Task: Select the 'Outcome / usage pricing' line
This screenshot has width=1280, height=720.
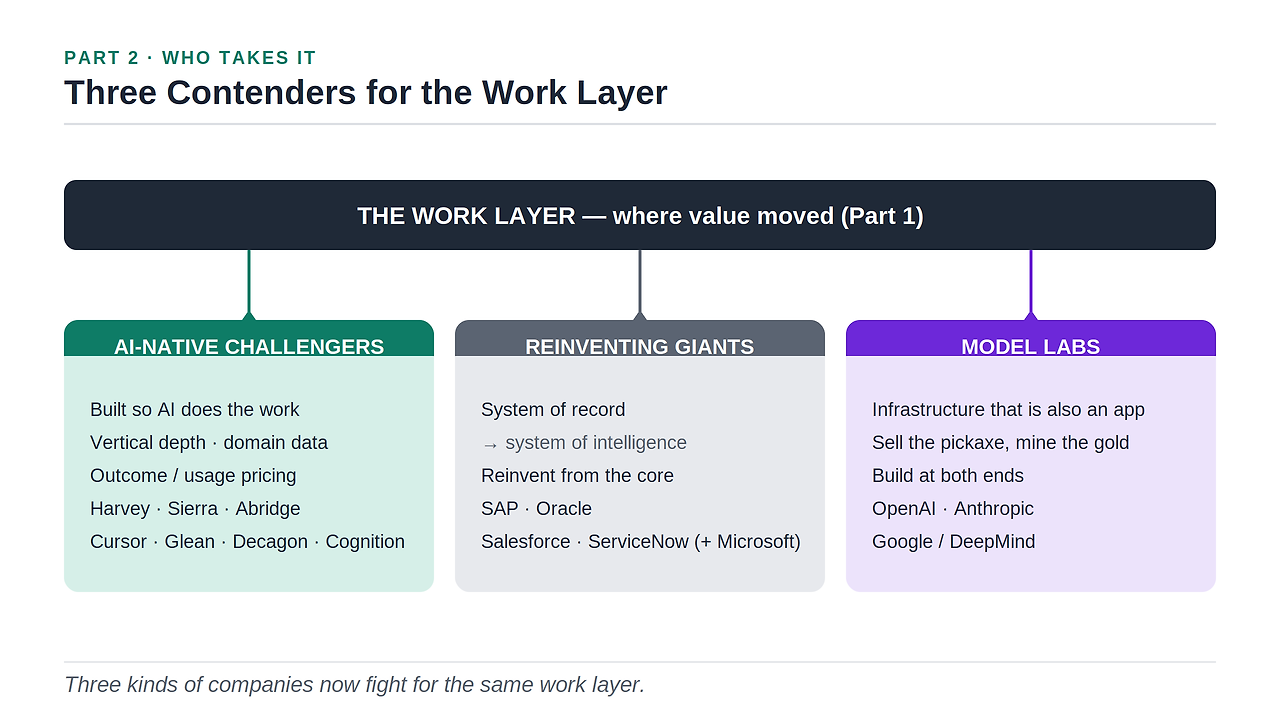Action: (193, 476)
